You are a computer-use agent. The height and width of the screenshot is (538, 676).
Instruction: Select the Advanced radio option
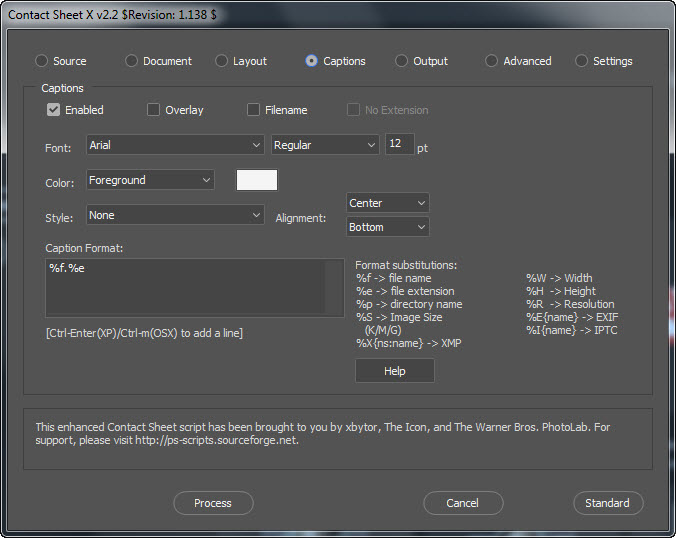[492, 61]
